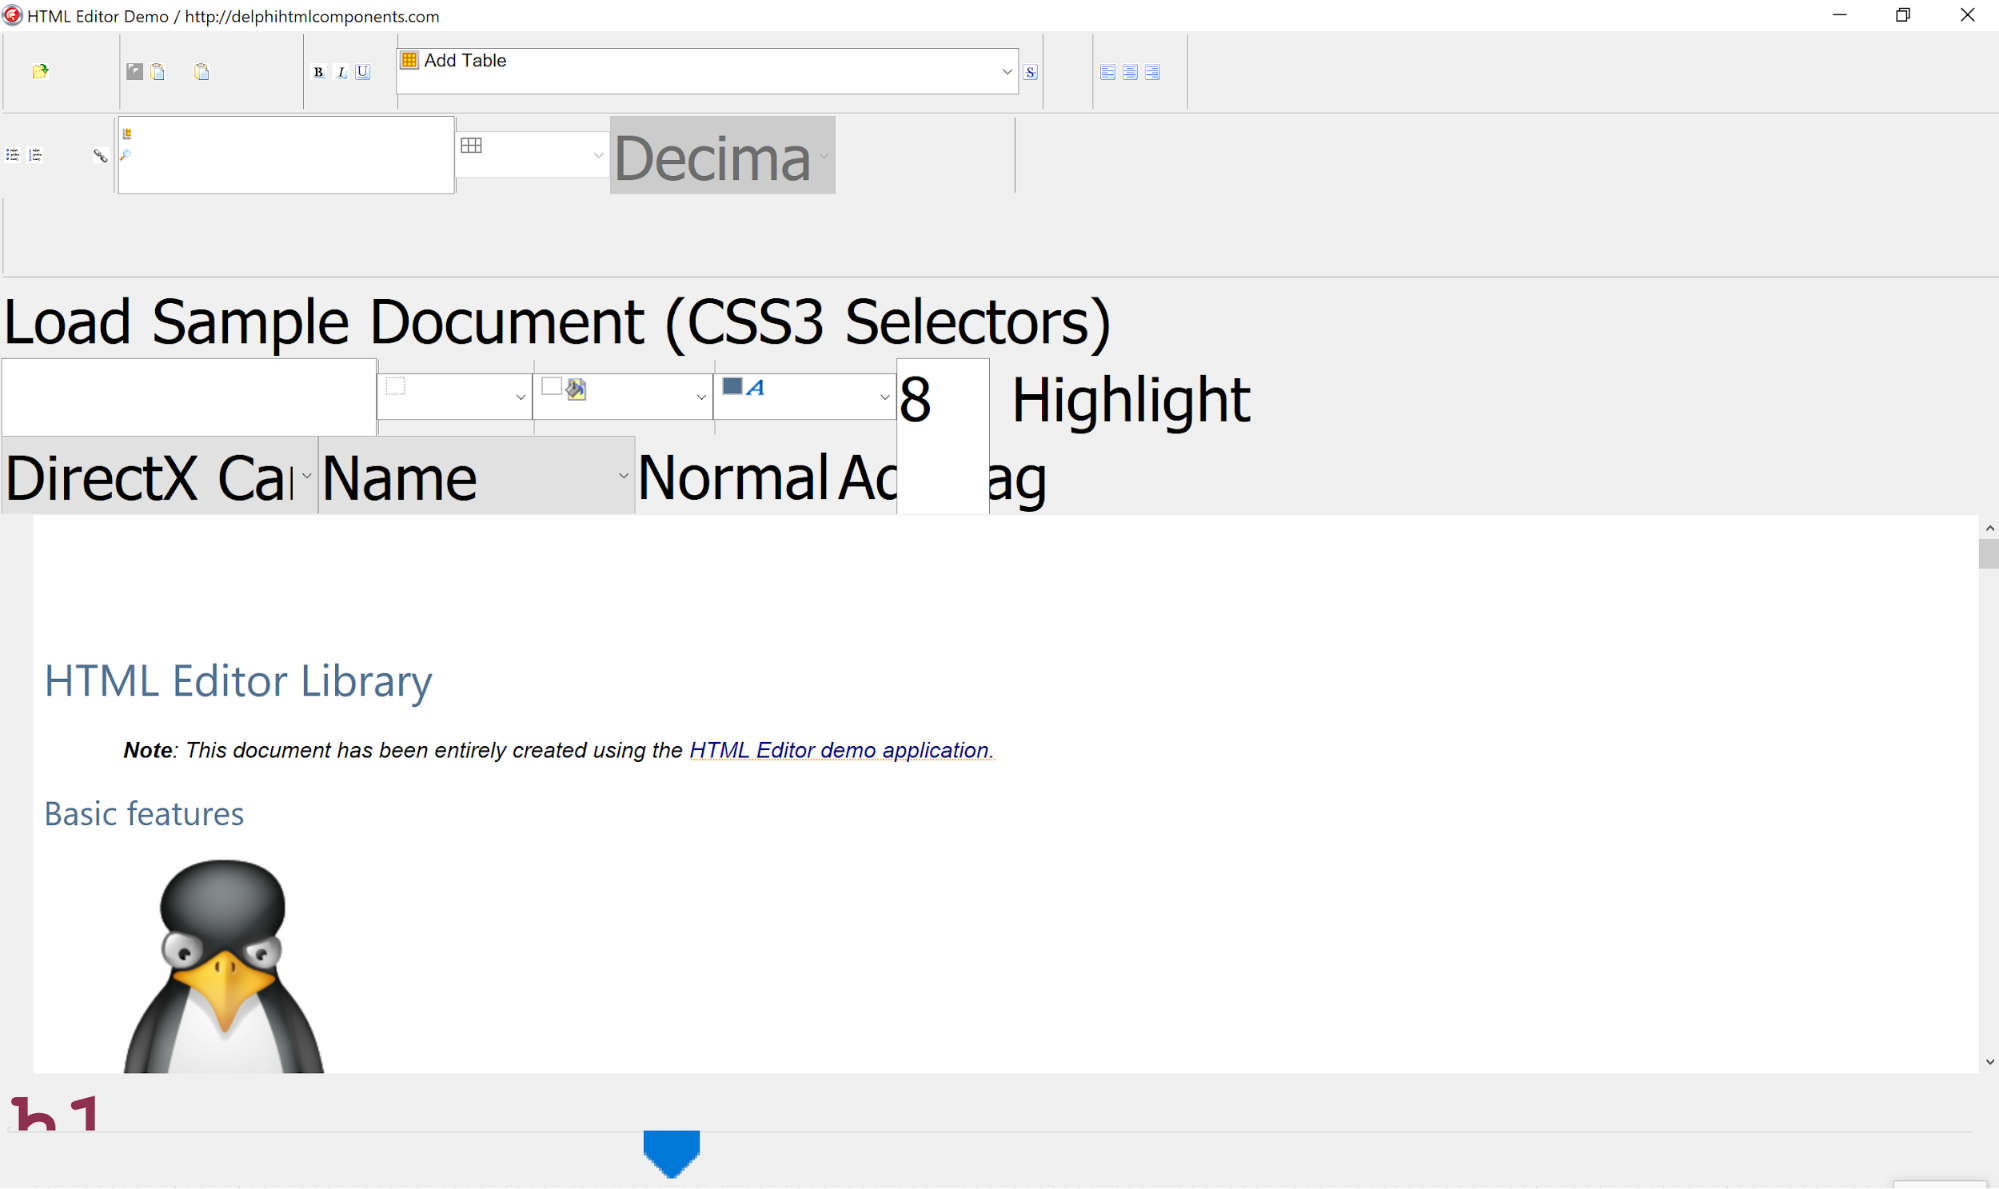Viewport: 1999px width, 1189px height.
Task: Open the font color A dropdown
Action: [884, 397]
